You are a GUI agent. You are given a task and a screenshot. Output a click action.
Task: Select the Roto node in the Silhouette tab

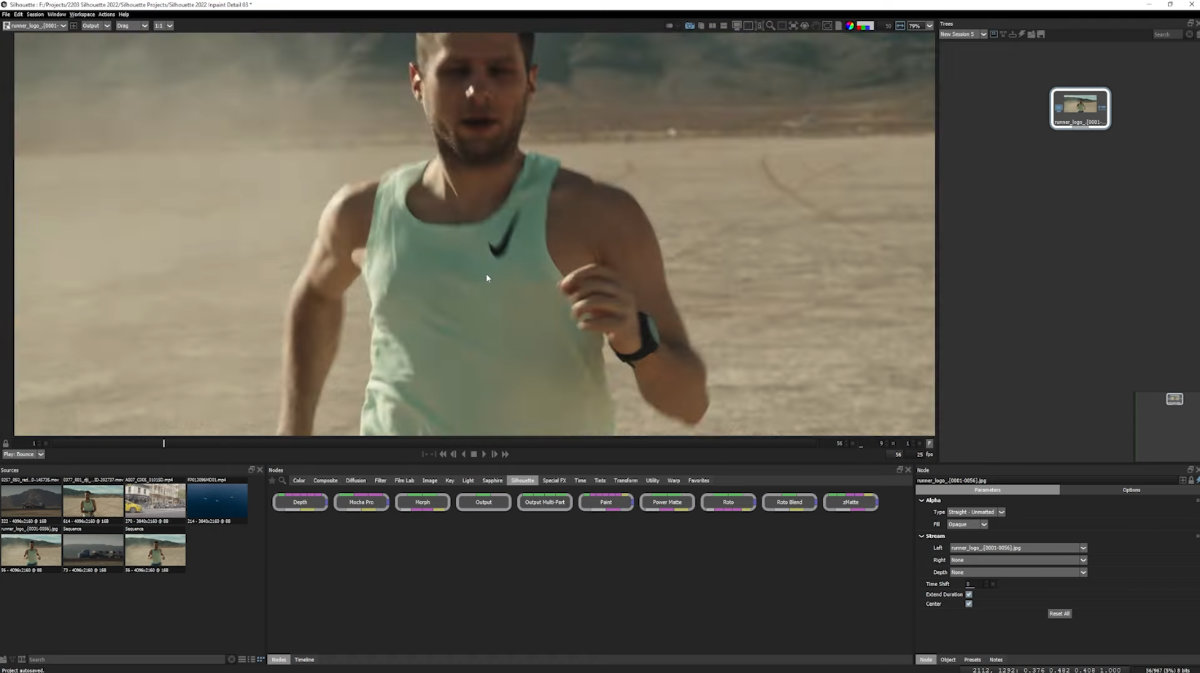click(729, 501)
